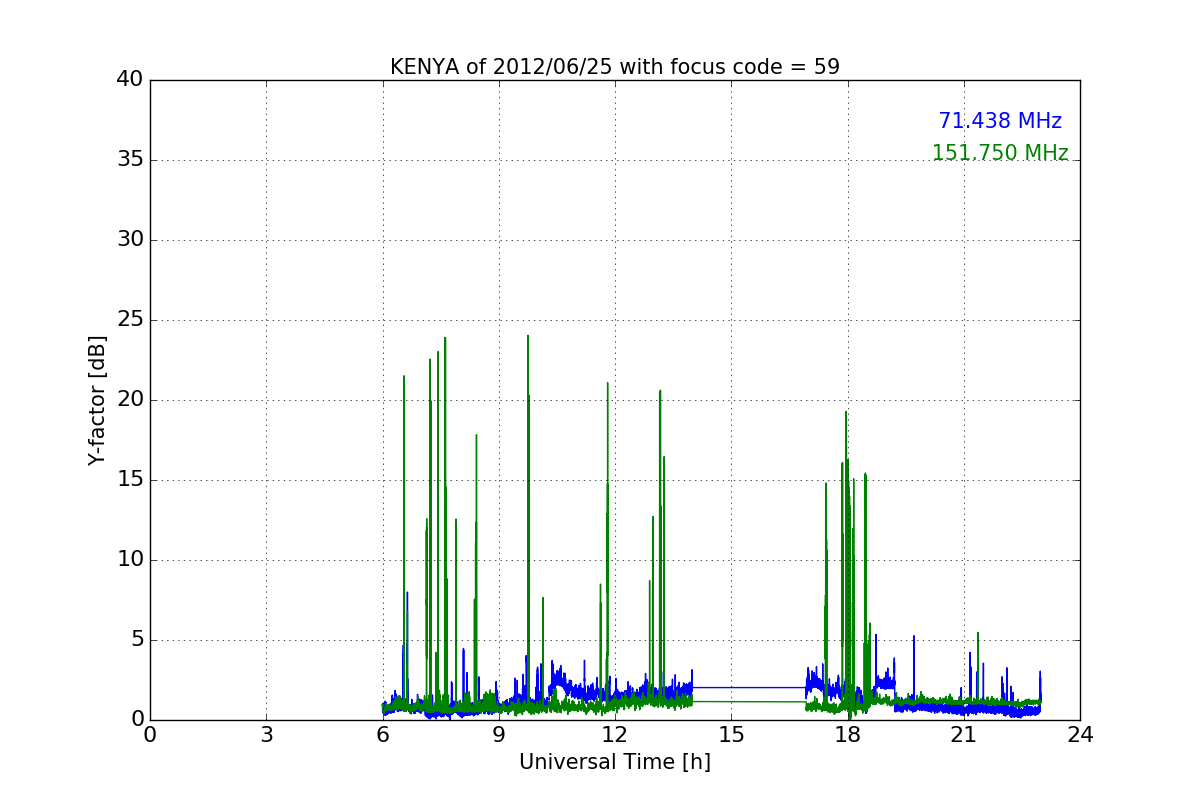The height and width of the screenshot is (800, 1200).
Task: Click the x-axis tick label 15
Action: click(x=731, y=735)
